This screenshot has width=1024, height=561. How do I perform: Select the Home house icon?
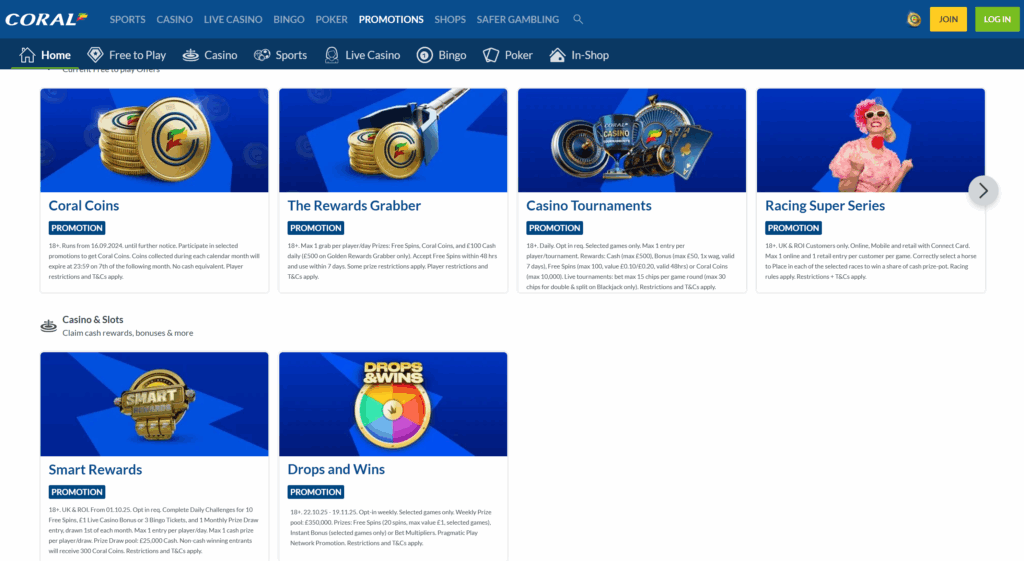pyautogui.click(x=28, y=55)
